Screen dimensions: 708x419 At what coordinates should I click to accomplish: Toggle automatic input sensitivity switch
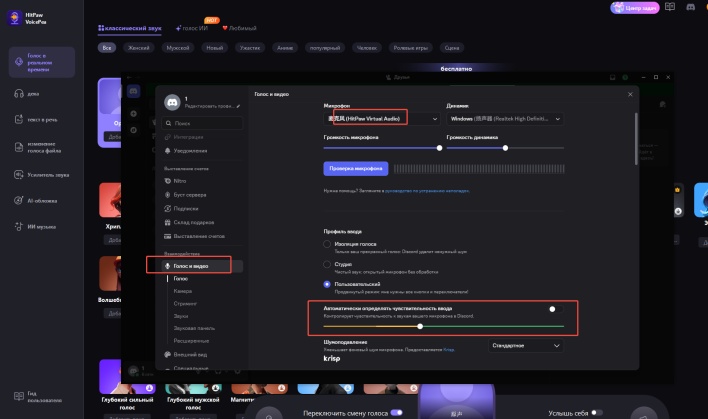tap(555, 309)
